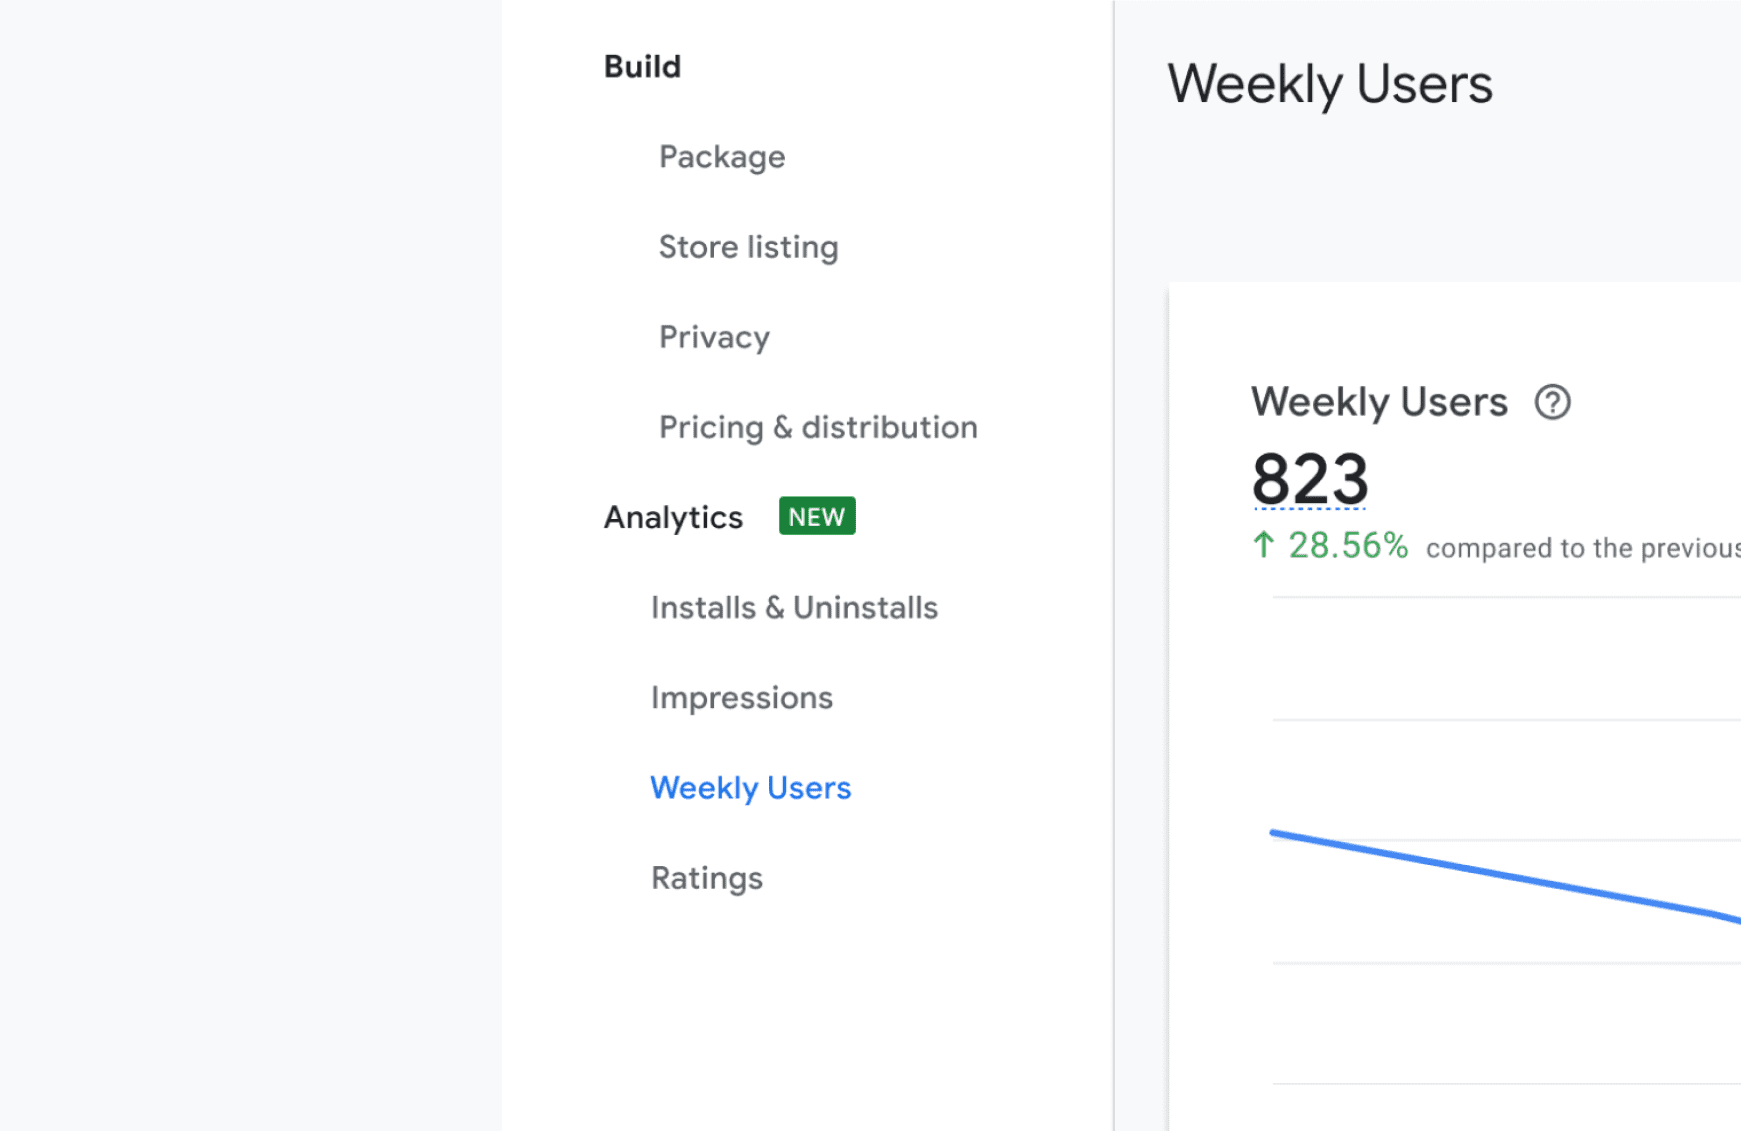Viewport: 1741px width, 1131px height.
Task: Open the Ratings analytics page
Action: tap(706, 877)
